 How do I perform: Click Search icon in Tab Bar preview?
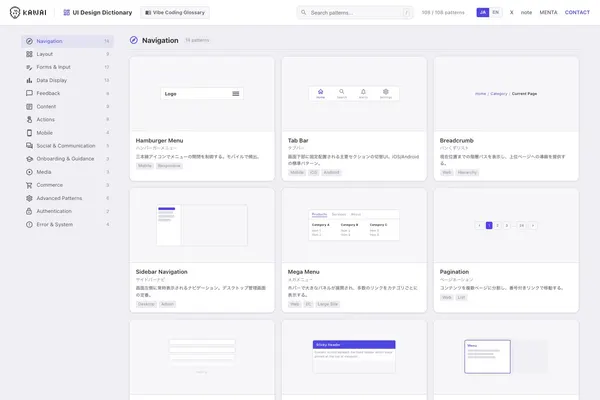point(342,93)
